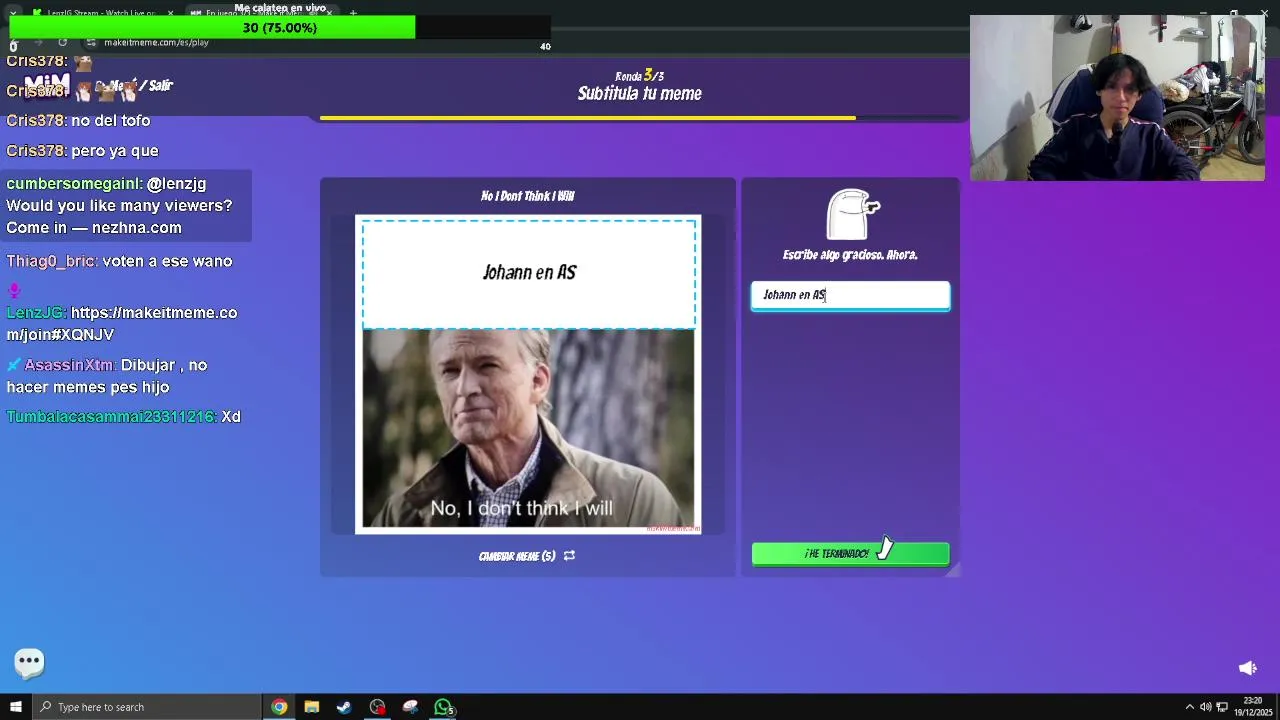Click the browser reload button
Image resolution: width=1280 pixels, height=720 pixels.
pos(62,42)
